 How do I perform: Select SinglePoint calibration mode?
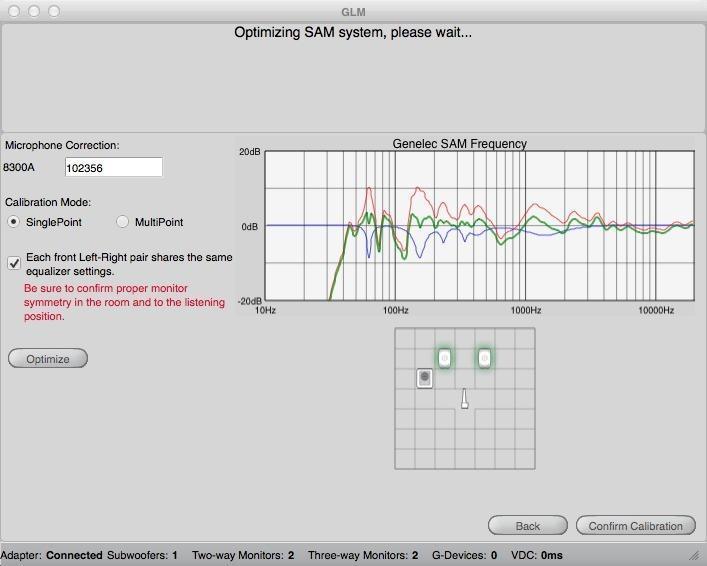click(14, 222)
